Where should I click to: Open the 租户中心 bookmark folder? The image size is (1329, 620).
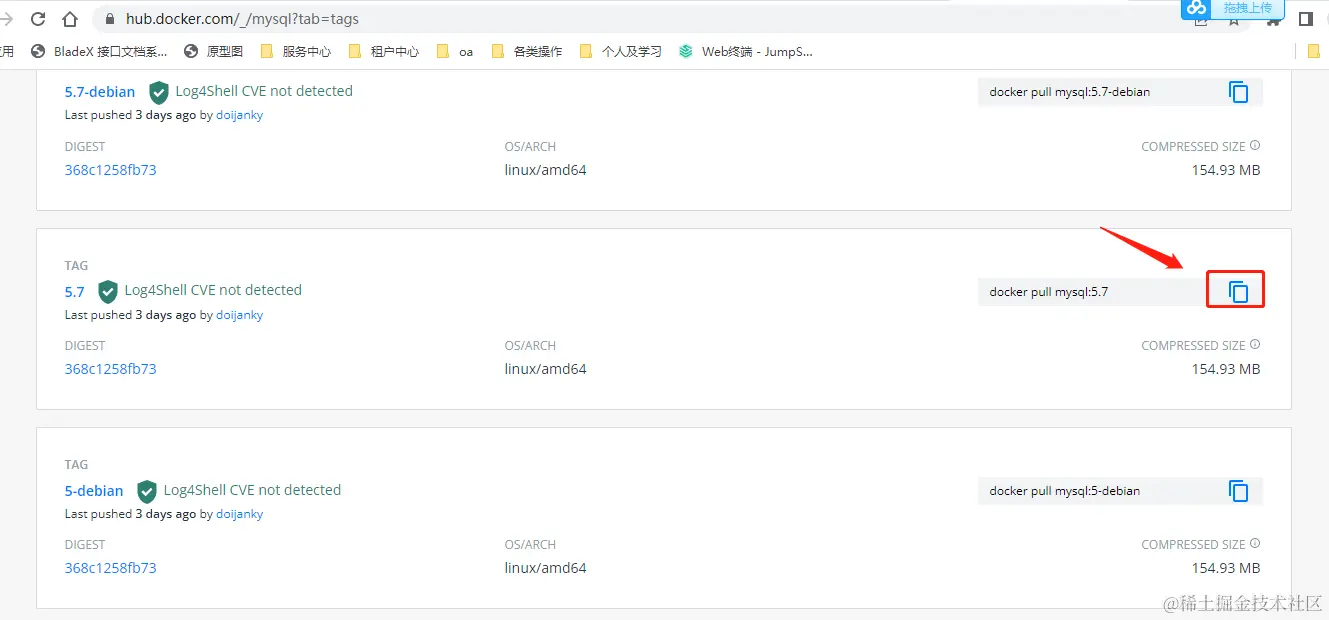click(x=384, y=51)
